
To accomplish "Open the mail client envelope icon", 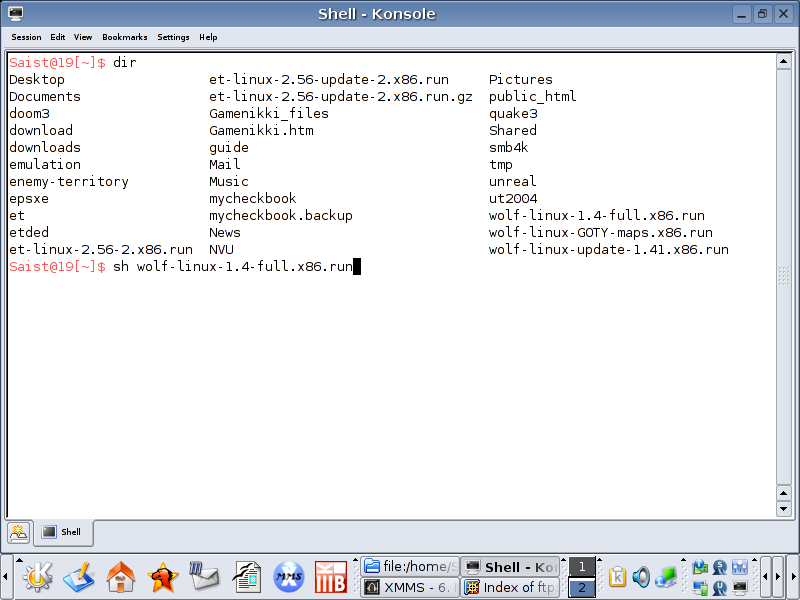I will tap(204, 577).
